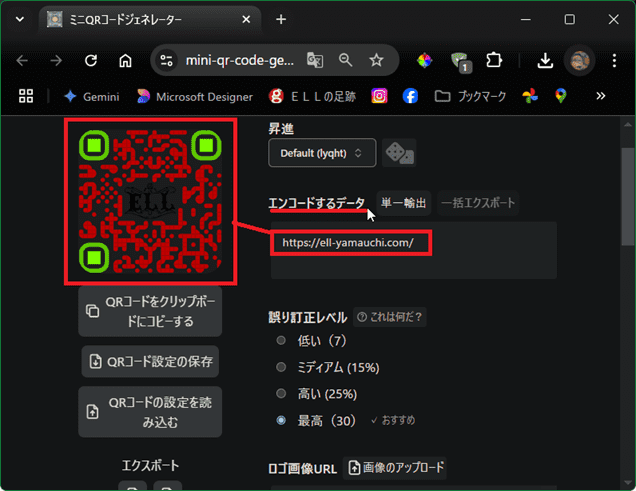Image resolution: width=636 pixels, height=491 pixels.
Task: Select the 低い (7) error correction level
Action: 281,341
